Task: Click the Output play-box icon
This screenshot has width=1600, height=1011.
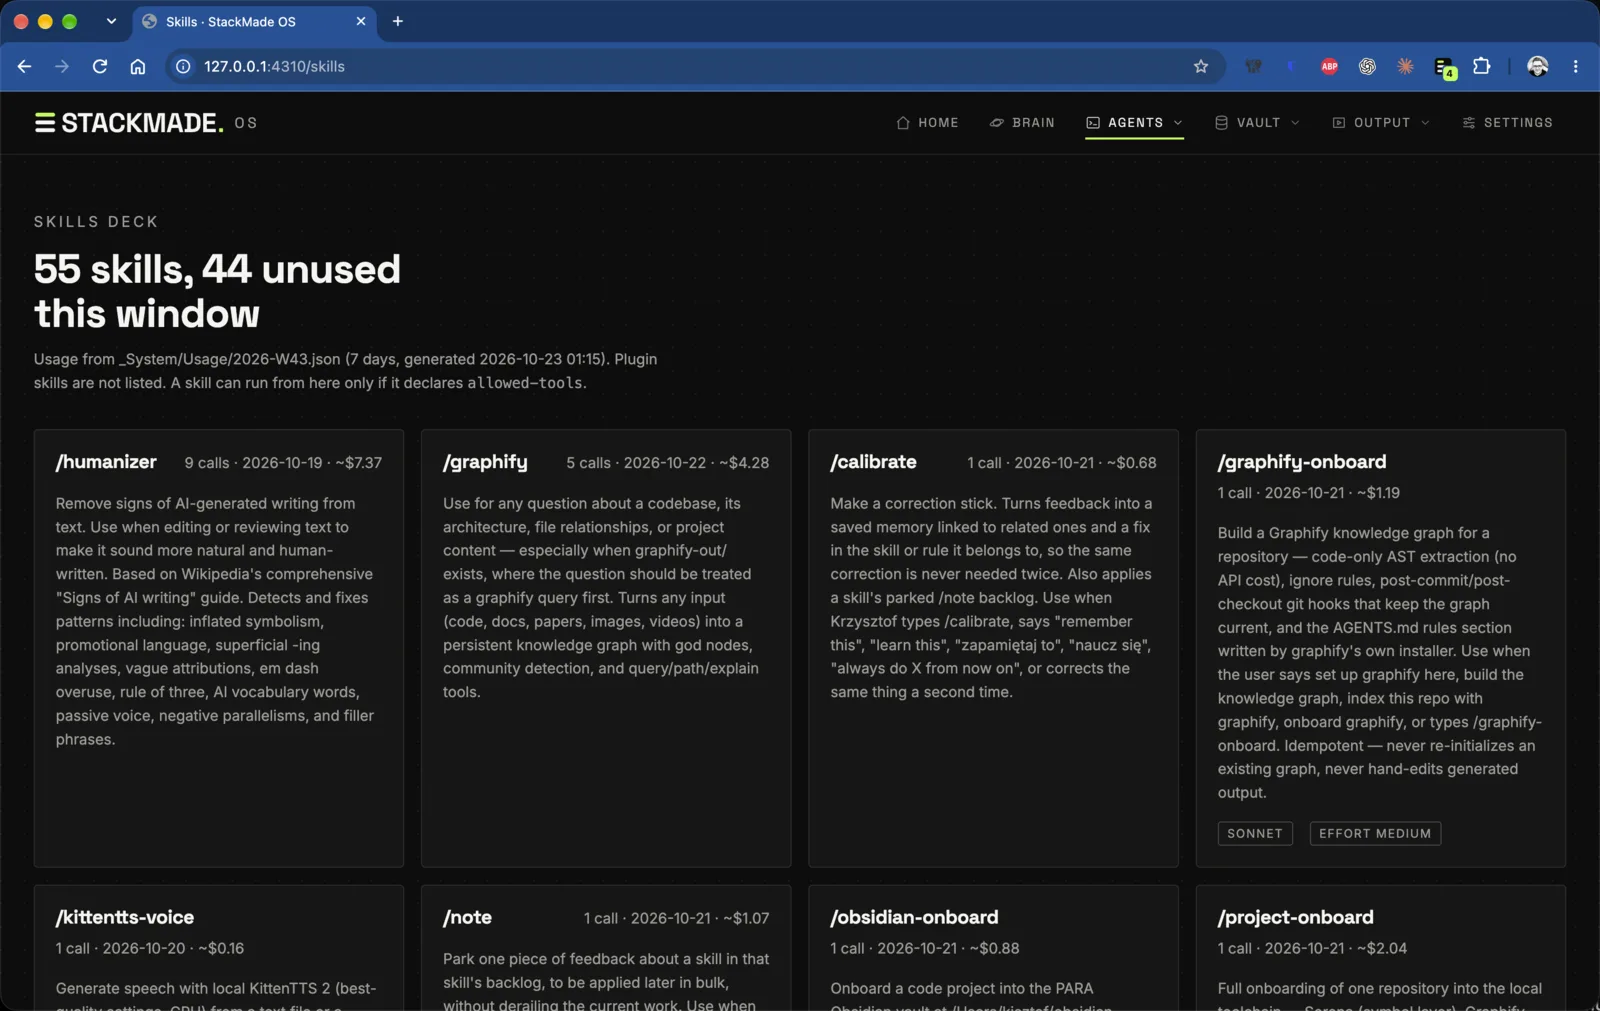Action: tap(1339, 123)
